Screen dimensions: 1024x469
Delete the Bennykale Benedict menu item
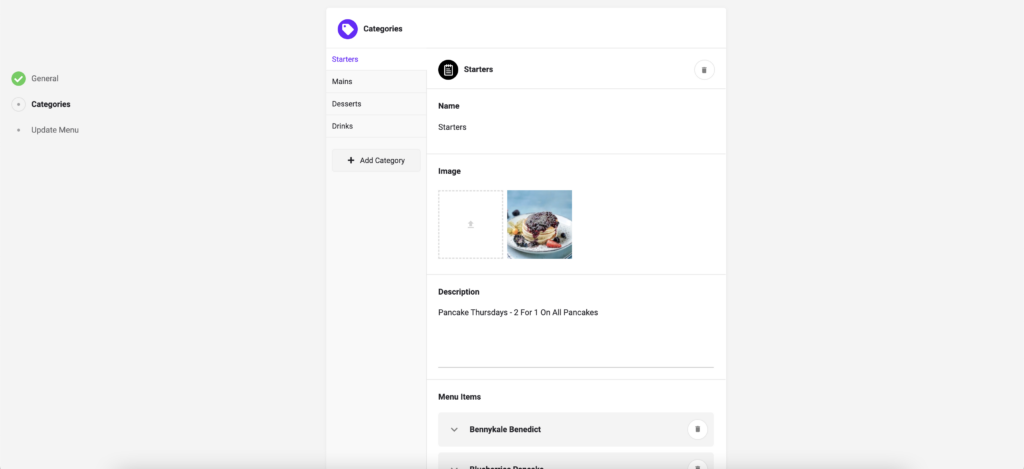coord(697,429)
